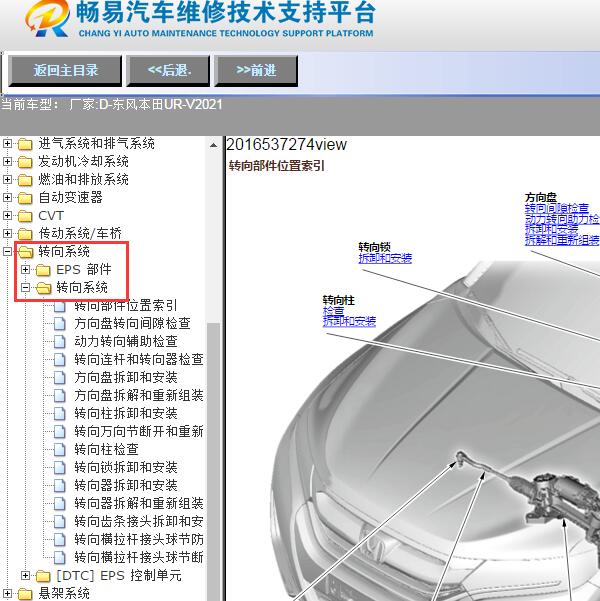The width and height of the screenshot is (600, 601).
Task: Click the 返回主目录 button
Action: 65,71
